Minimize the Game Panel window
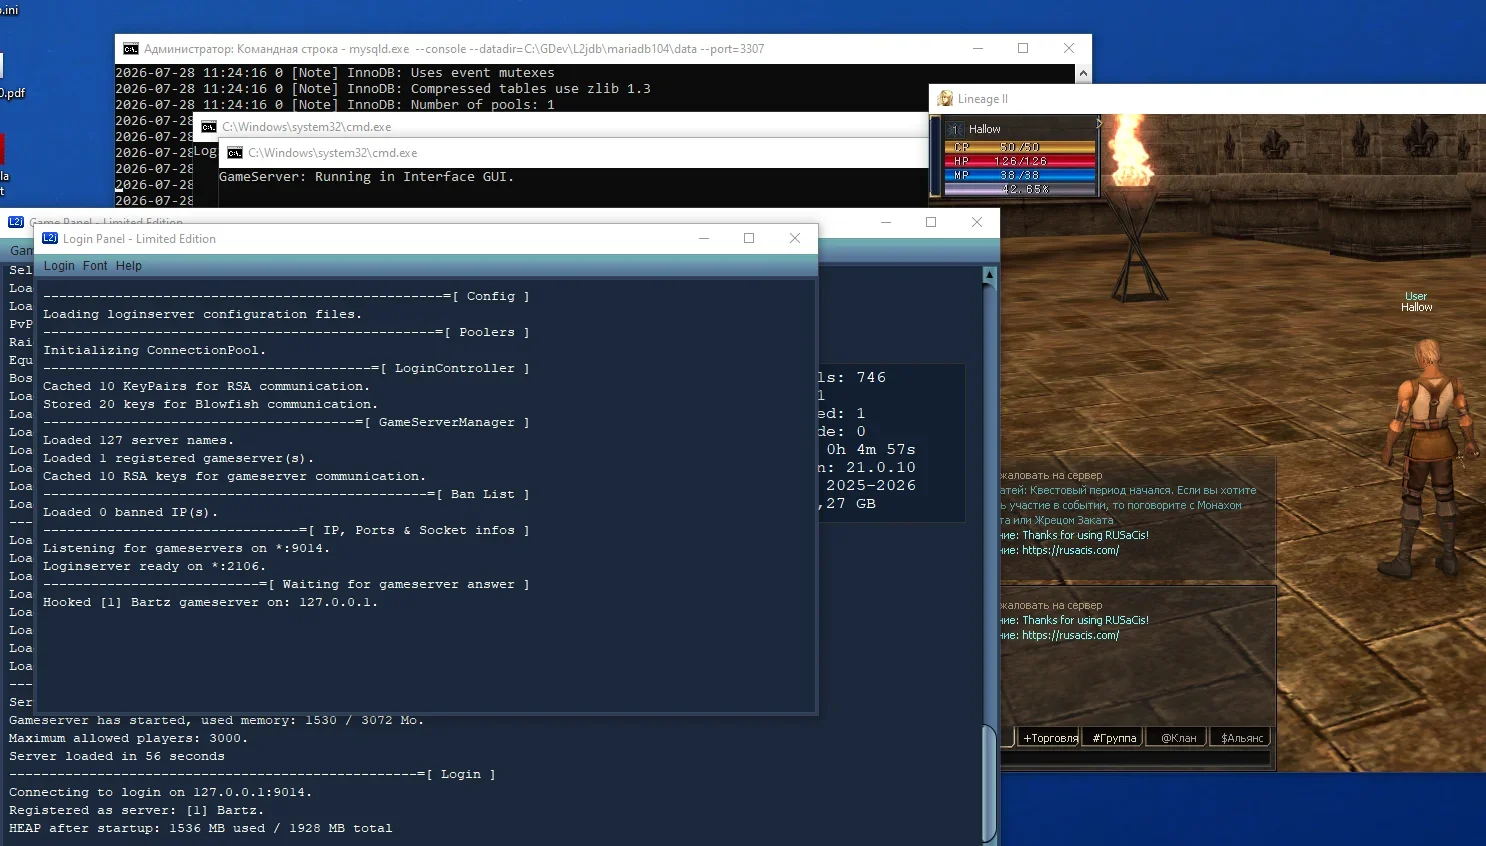This screenshot has width=1486, height=846. tap(886, 222)
